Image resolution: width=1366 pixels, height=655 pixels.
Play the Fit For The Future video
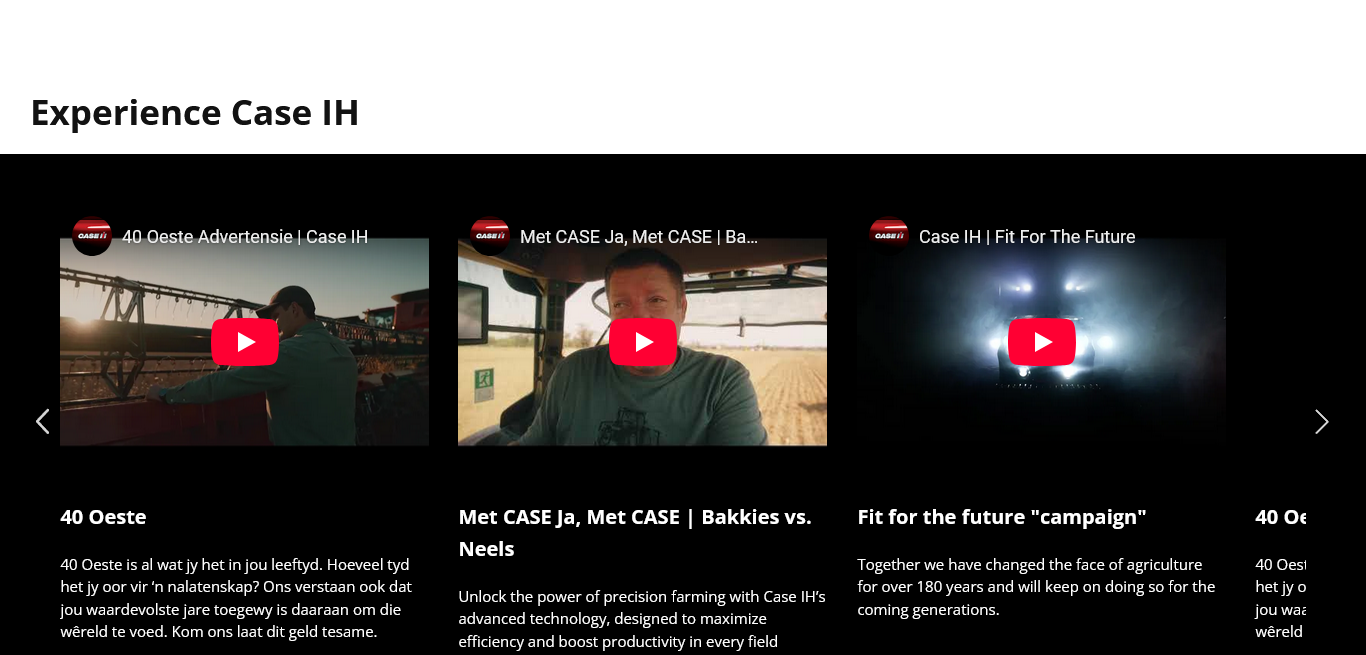(1042, 342)
